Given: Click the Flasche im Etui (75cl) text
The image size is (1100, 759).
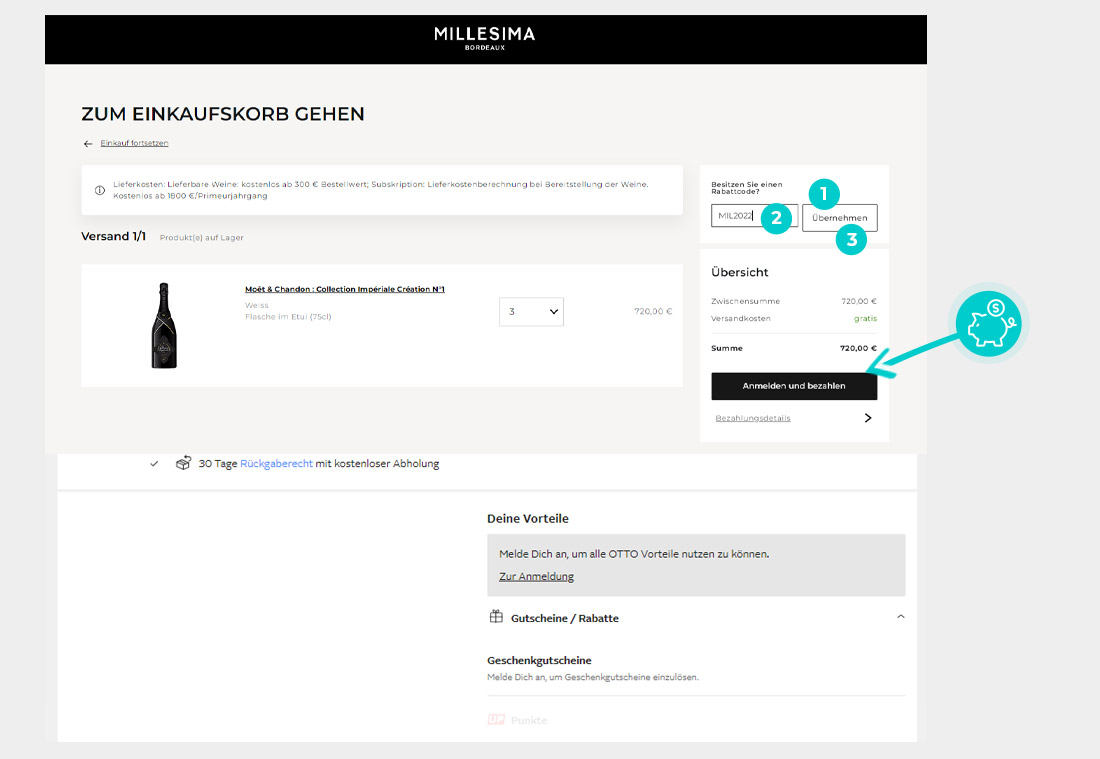Looking at the screenshot, I should [288, 317].
